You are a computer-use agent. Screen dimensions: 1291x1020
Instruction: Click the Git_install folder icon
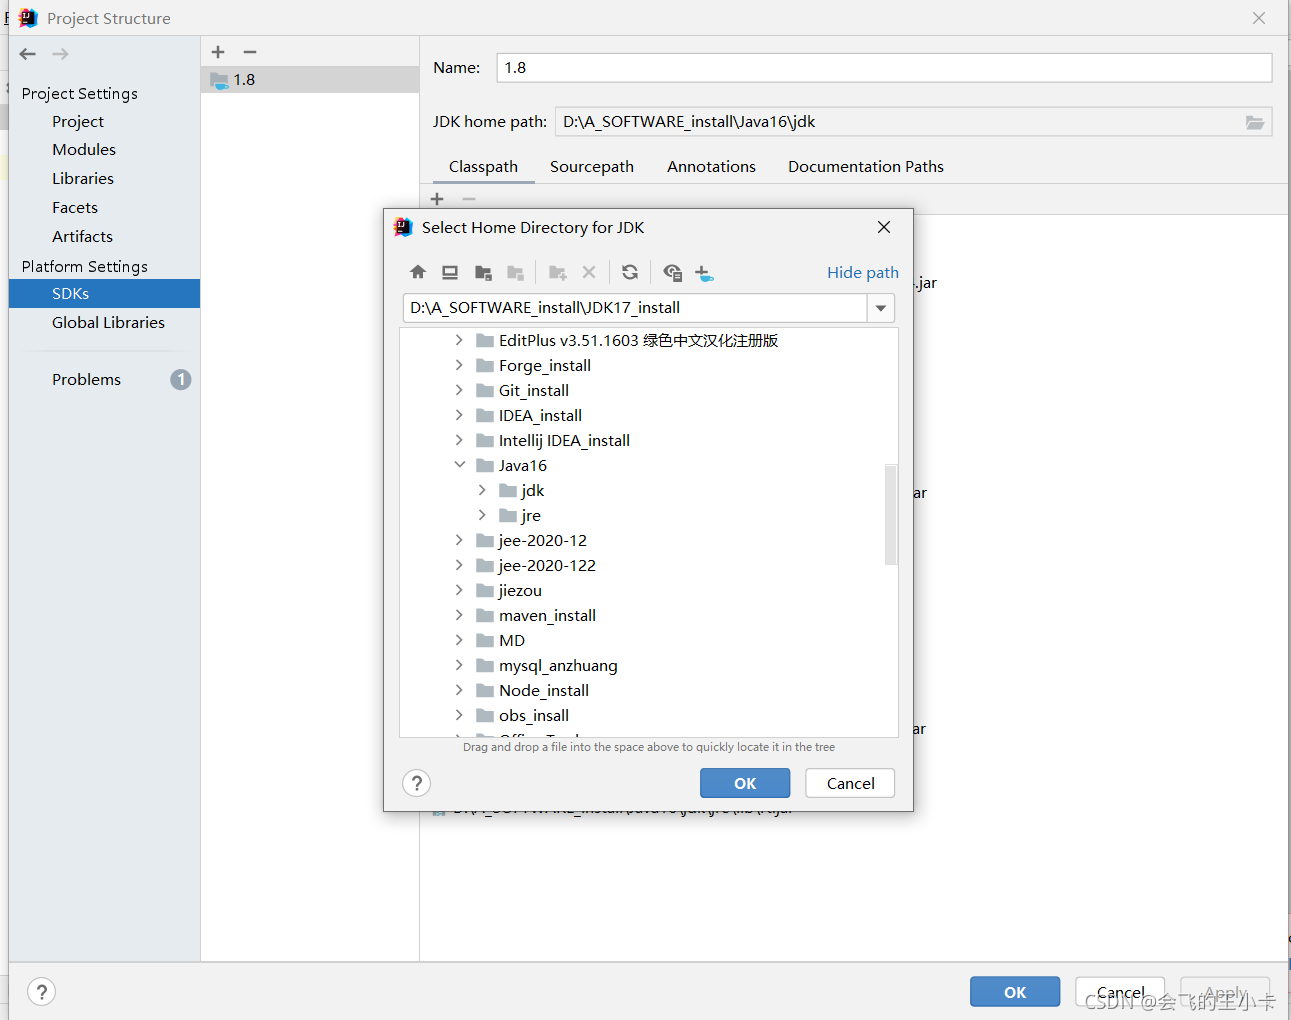pyautogui.click(x=485, y=390)
